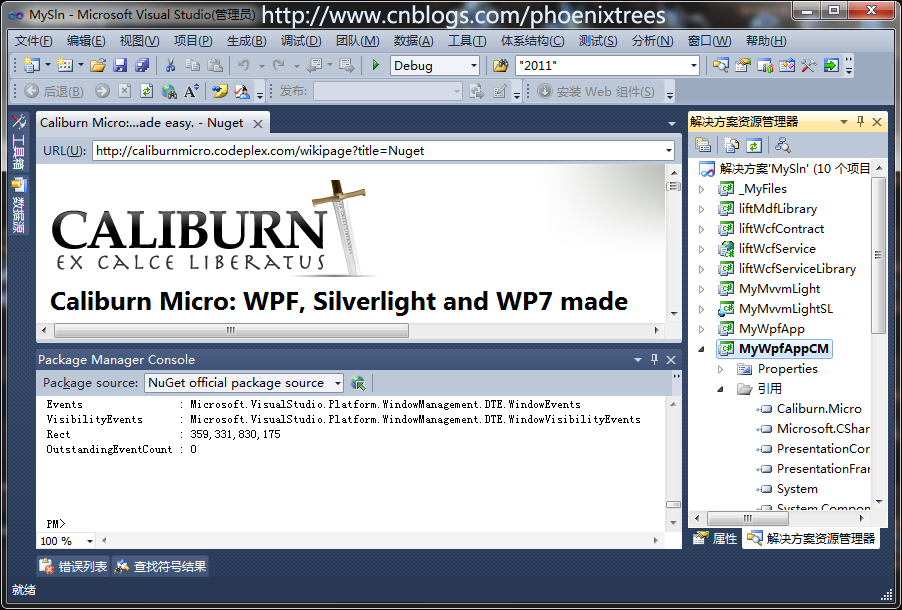
Task: Open the 帮助(H) menu
Action: click(766, 41)
